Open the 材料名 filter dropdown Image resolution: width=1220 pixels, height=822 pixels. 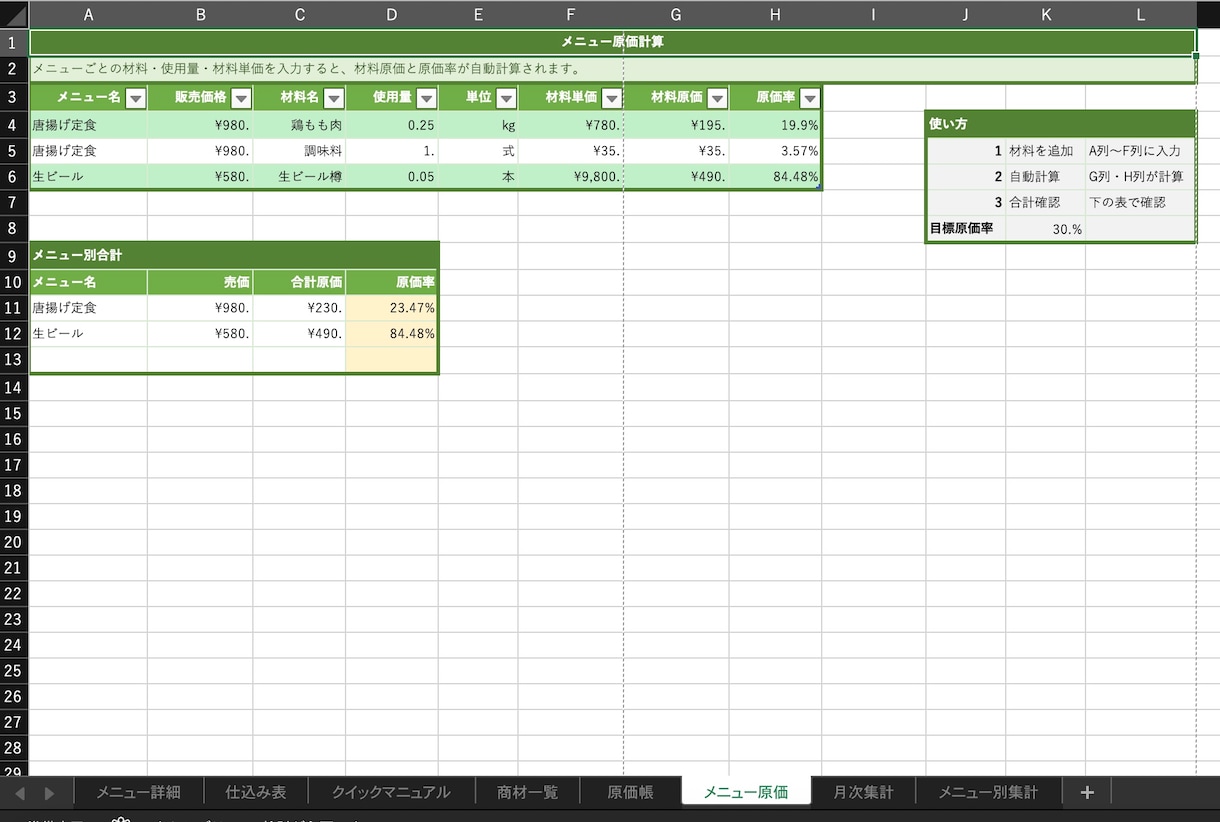pyautogui.click(x=334, y=98)
